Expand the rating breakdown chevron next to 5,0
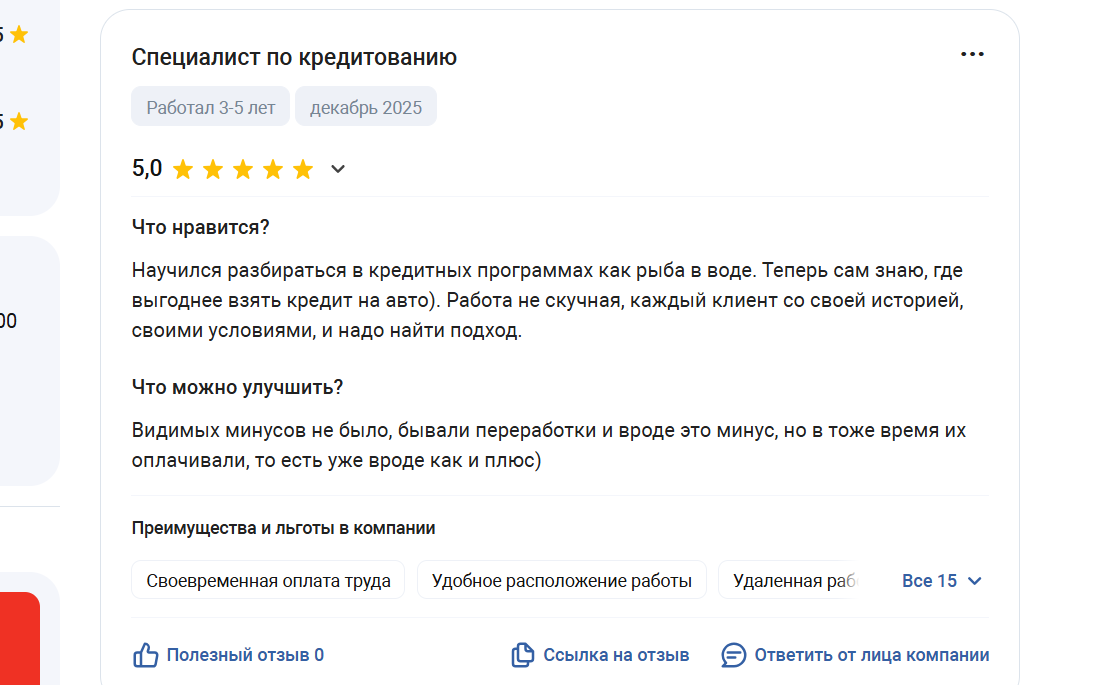 (338, 169)
